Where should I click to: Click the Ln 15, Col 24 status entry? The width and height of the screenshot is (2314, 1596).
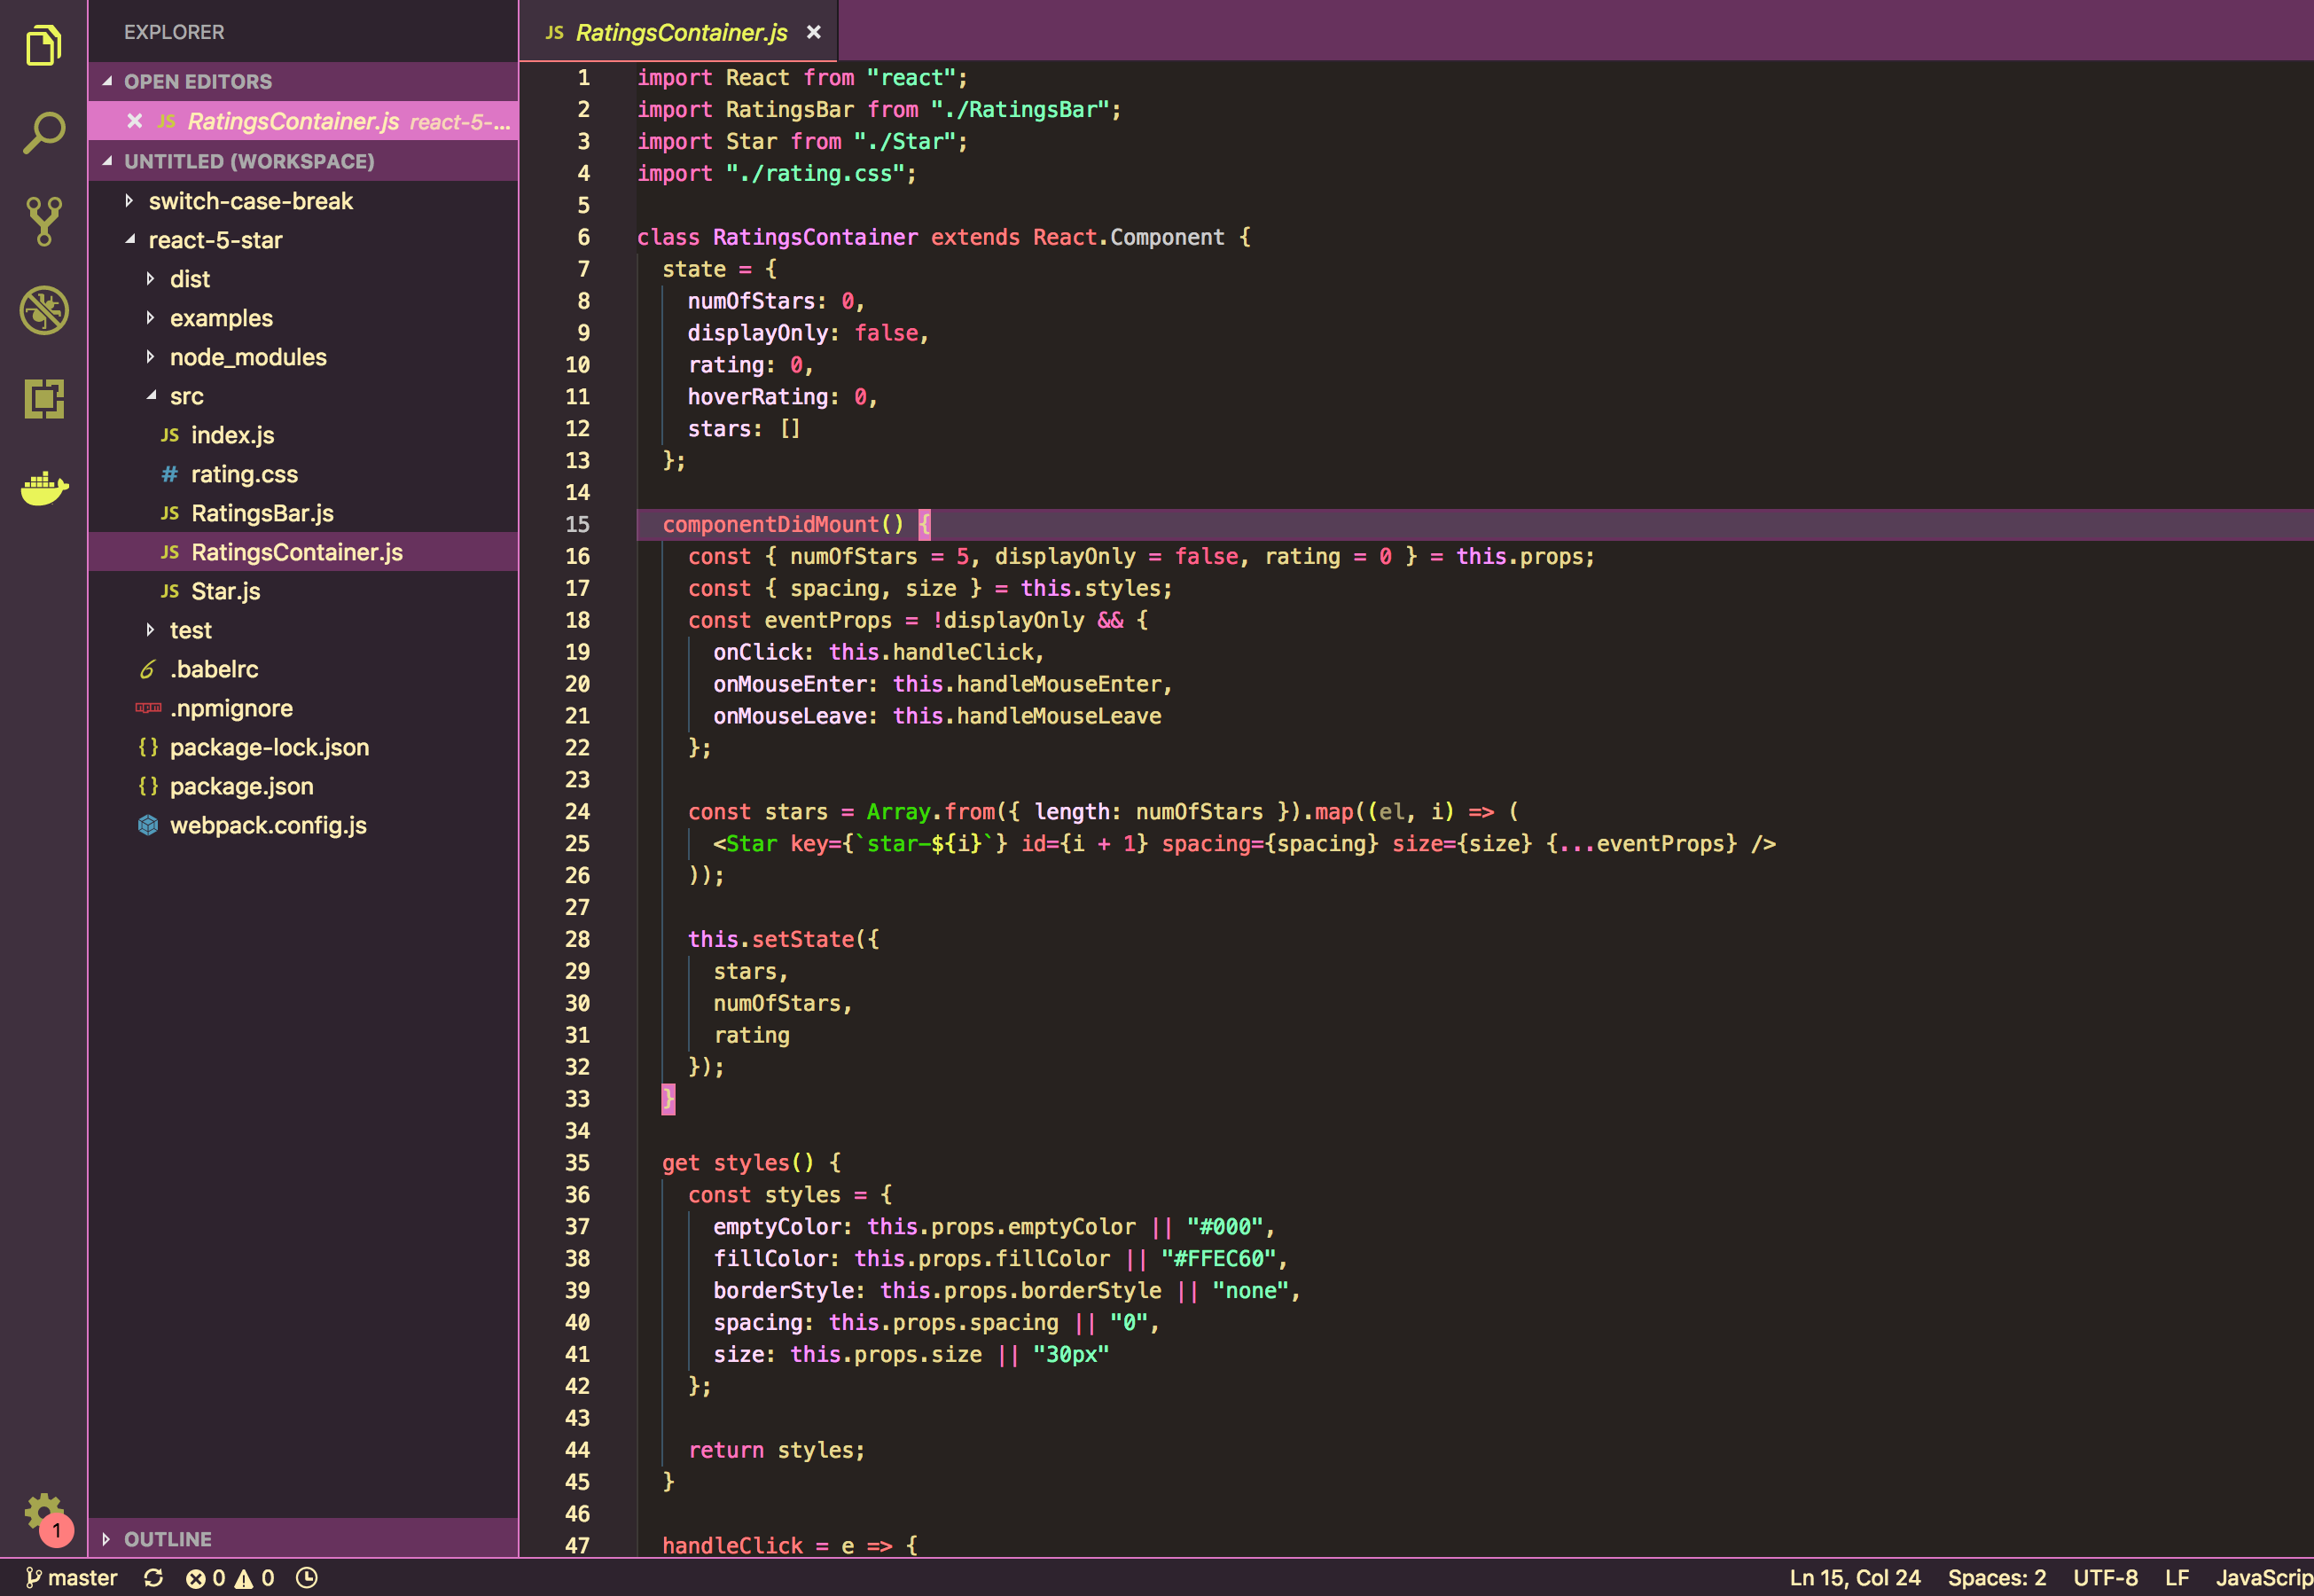pos(1855,1577)
